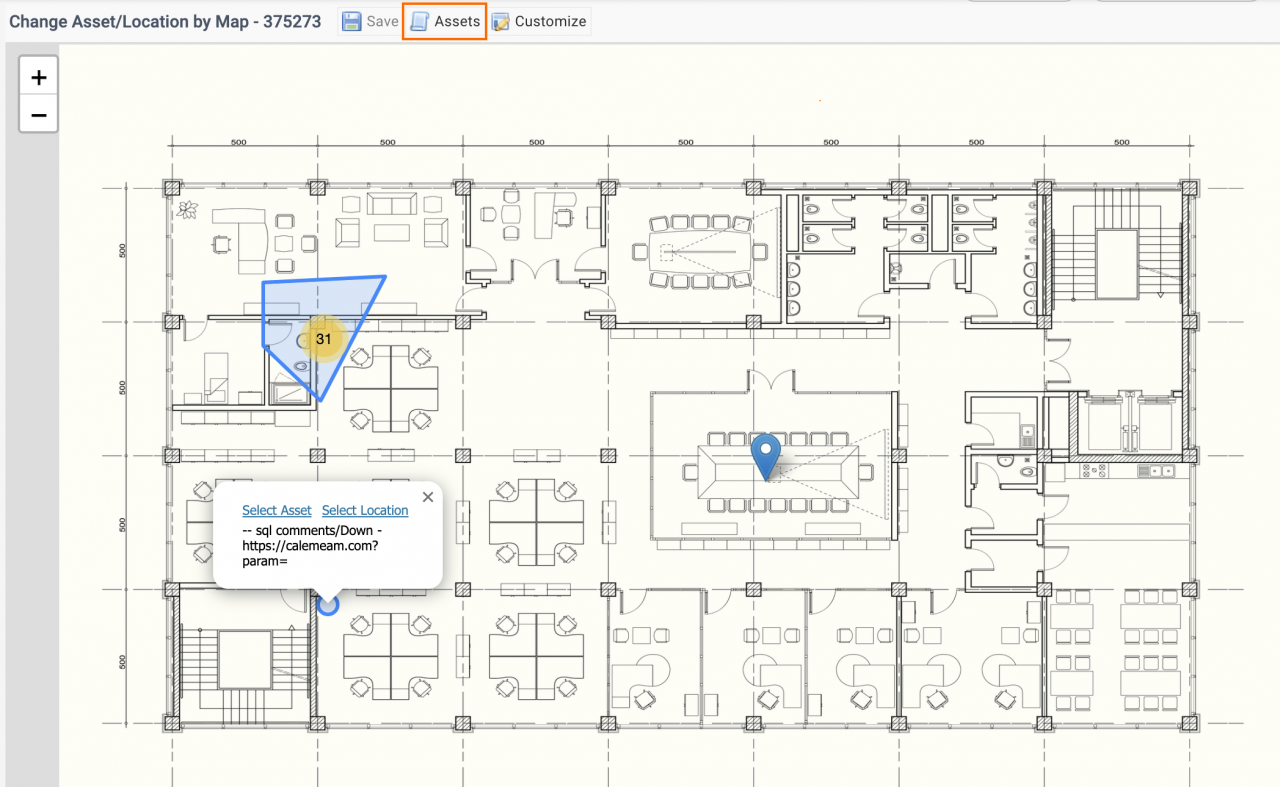Select the blue shaded polygon area
The image size is (1280, 787).
coord(345,300)
